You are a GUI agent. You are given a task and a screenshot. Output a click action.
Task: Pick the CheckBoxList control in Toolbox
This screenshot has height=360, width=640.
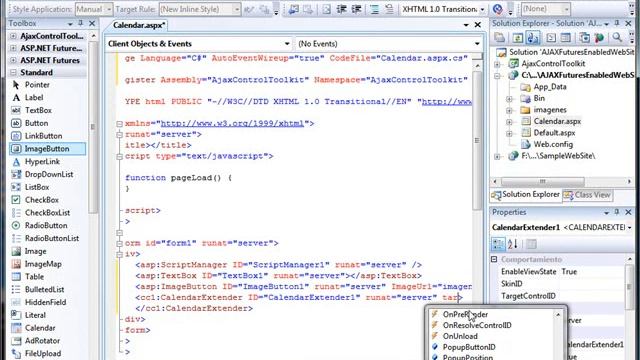[47, 213]
